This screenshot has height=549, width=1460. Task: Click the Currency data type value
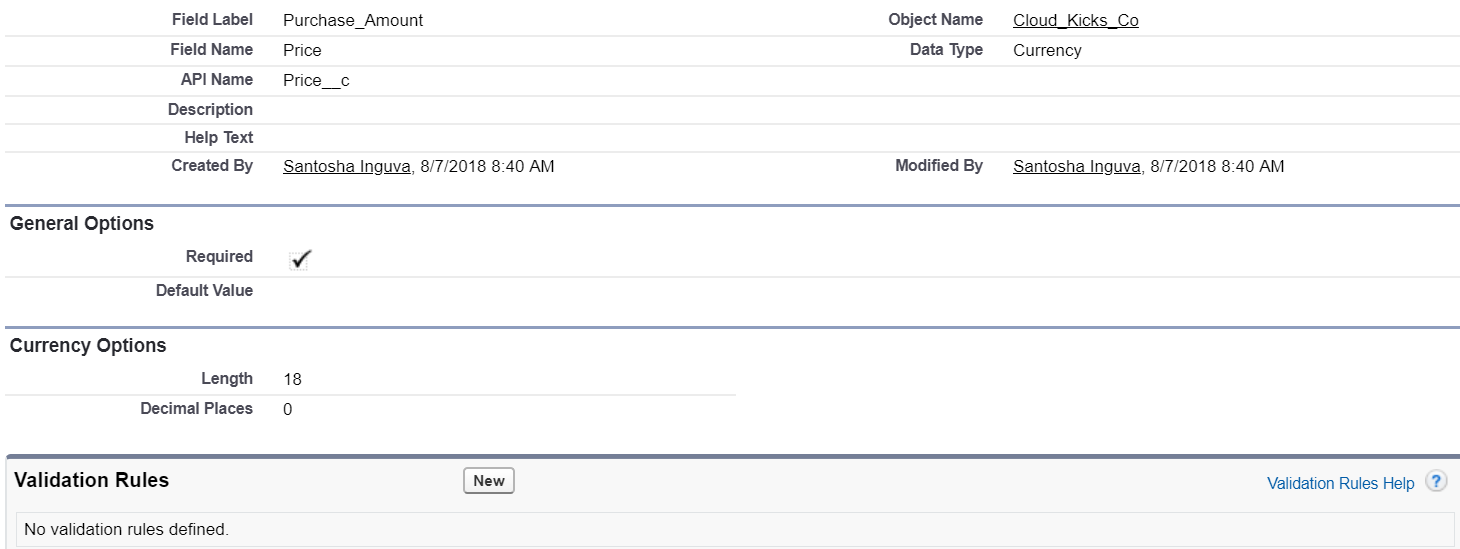point(1047,50)
